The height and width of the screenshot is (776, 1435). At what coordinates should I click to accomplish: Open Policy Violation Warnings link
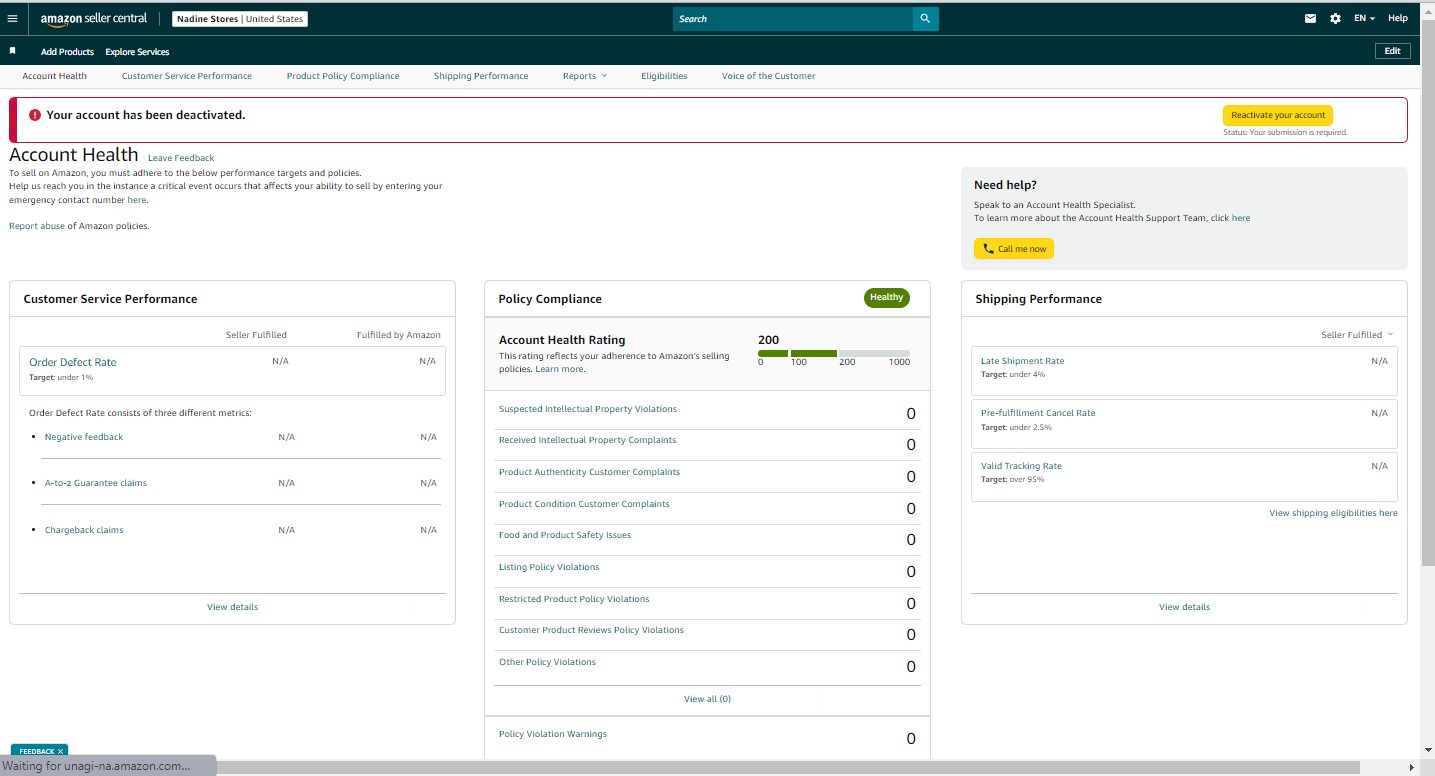point(553,734)
